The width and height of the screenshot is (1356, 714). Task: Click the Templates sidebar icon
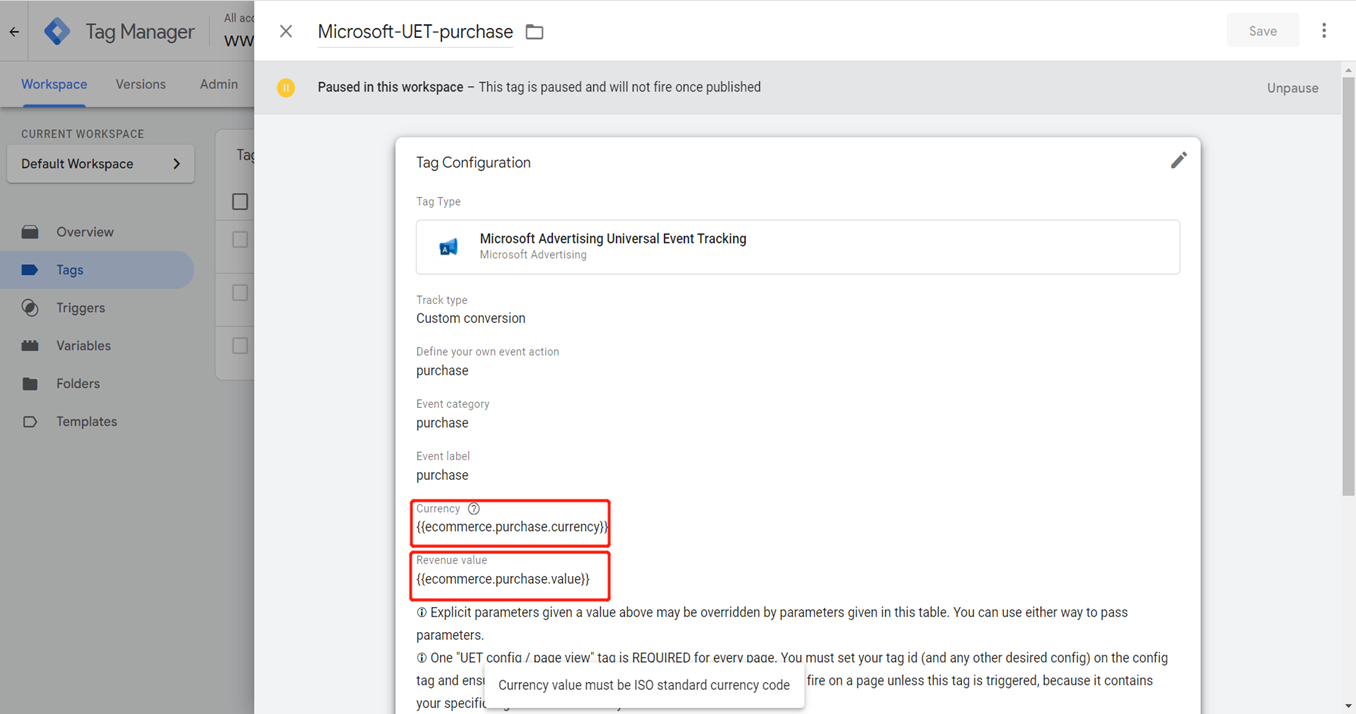tap(30, 422)
